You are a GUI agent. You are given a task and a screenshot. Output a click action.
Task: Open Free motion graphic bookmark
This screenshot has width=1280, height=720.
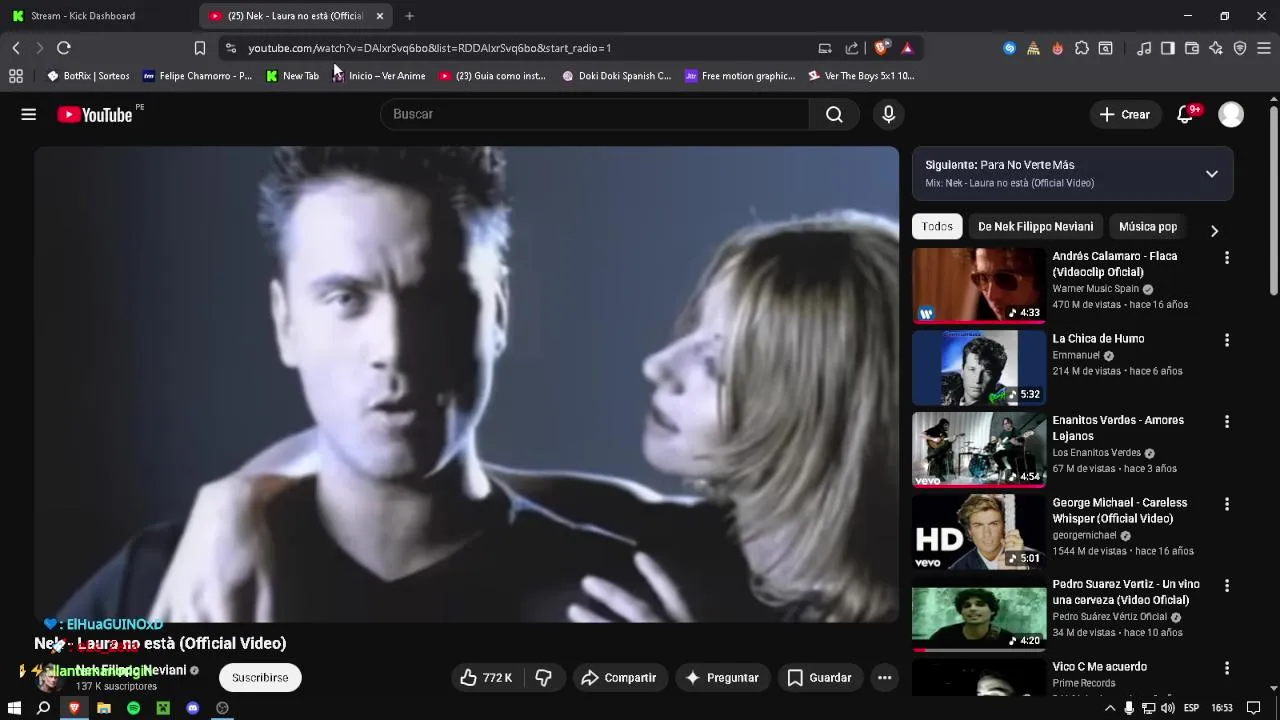pyautogui.click(x=740, y=76)
